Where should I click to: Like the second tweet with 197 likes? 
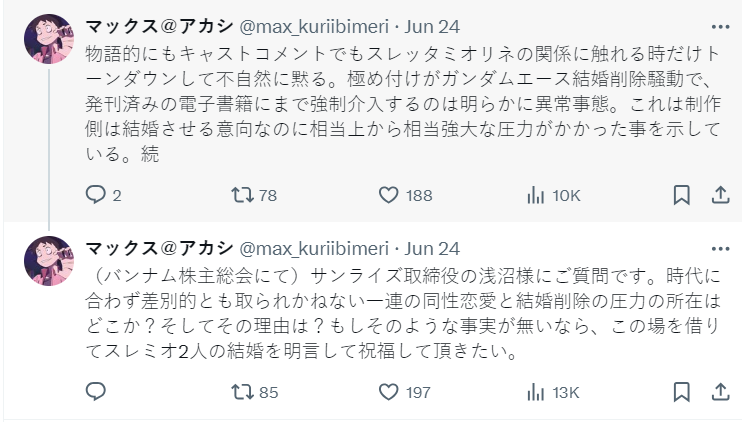[390, 392]
